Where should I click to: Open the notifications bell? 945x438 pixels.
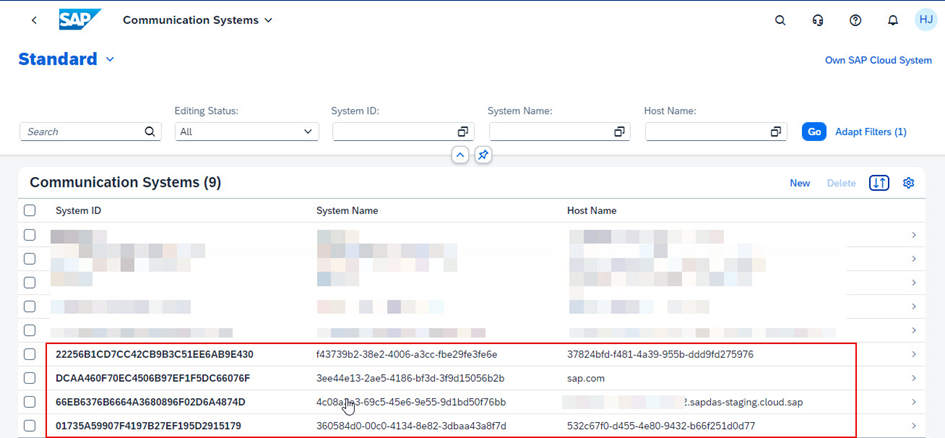click(893, 20)
